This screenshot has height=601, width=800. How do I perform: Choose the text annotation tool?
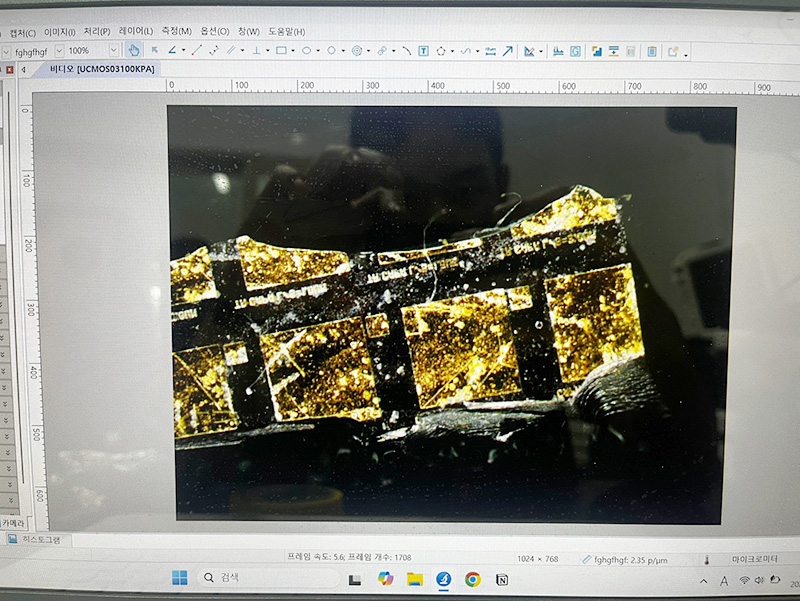(423, 51)
